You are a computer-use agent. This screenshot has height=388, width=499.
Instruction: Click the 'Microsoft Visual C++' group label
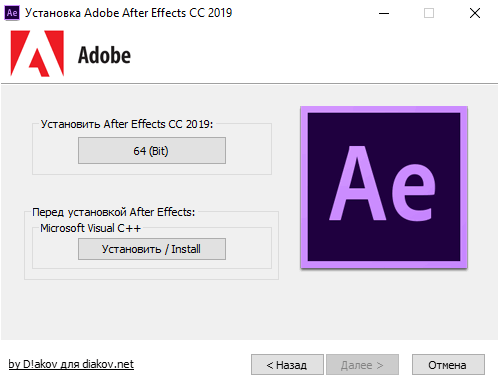pos(90,228)
